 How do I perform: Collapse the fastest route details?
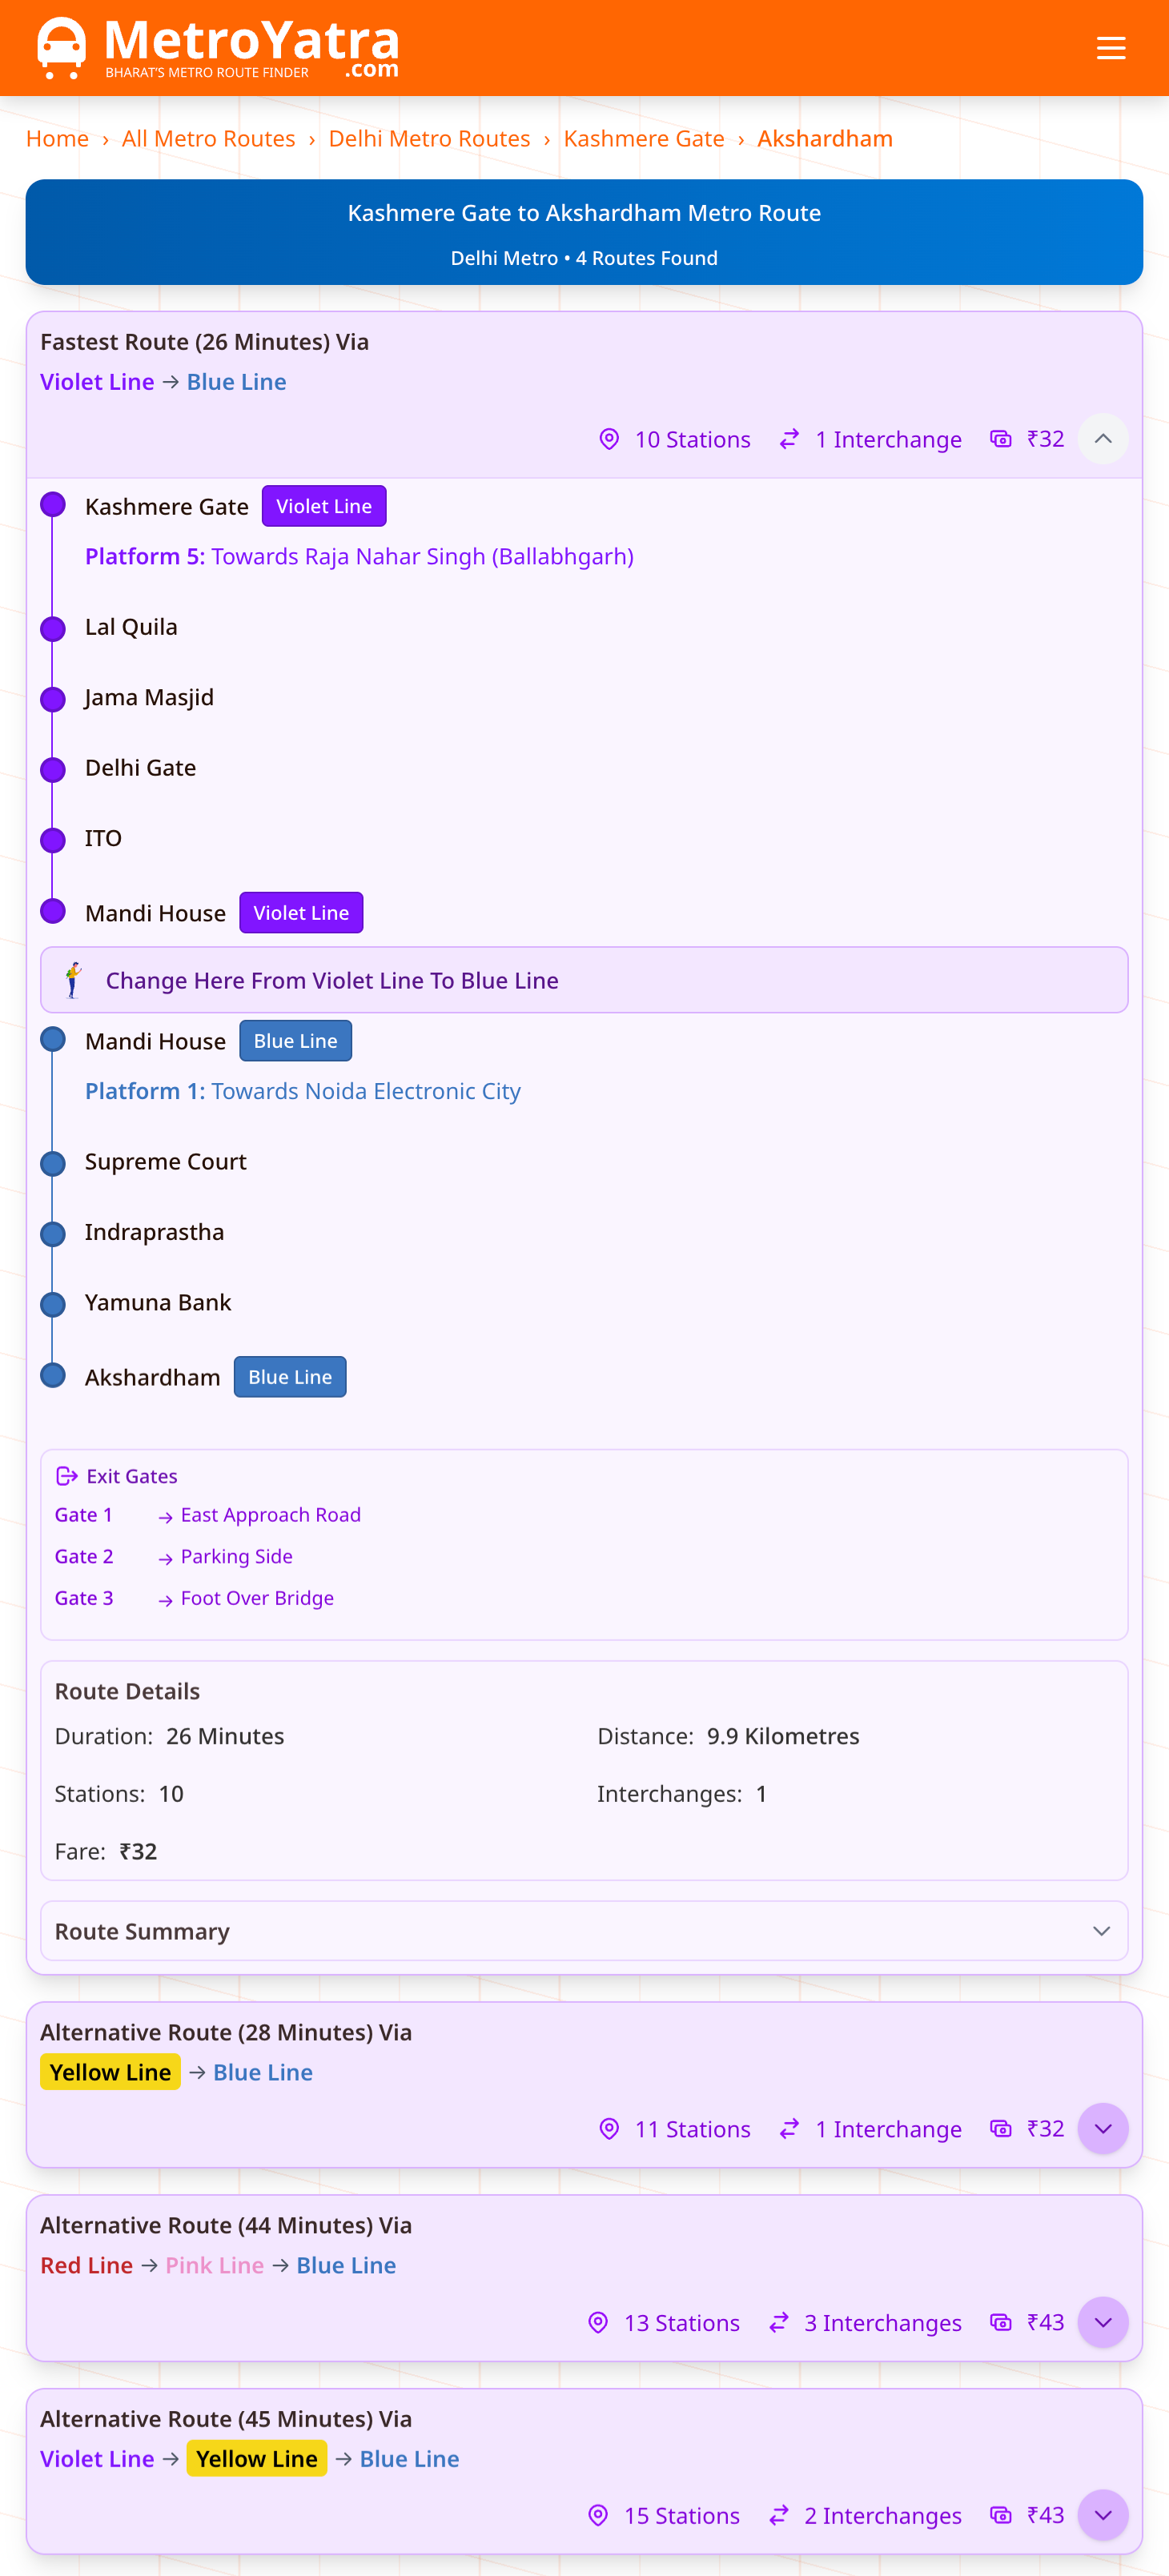[1103, 438]
